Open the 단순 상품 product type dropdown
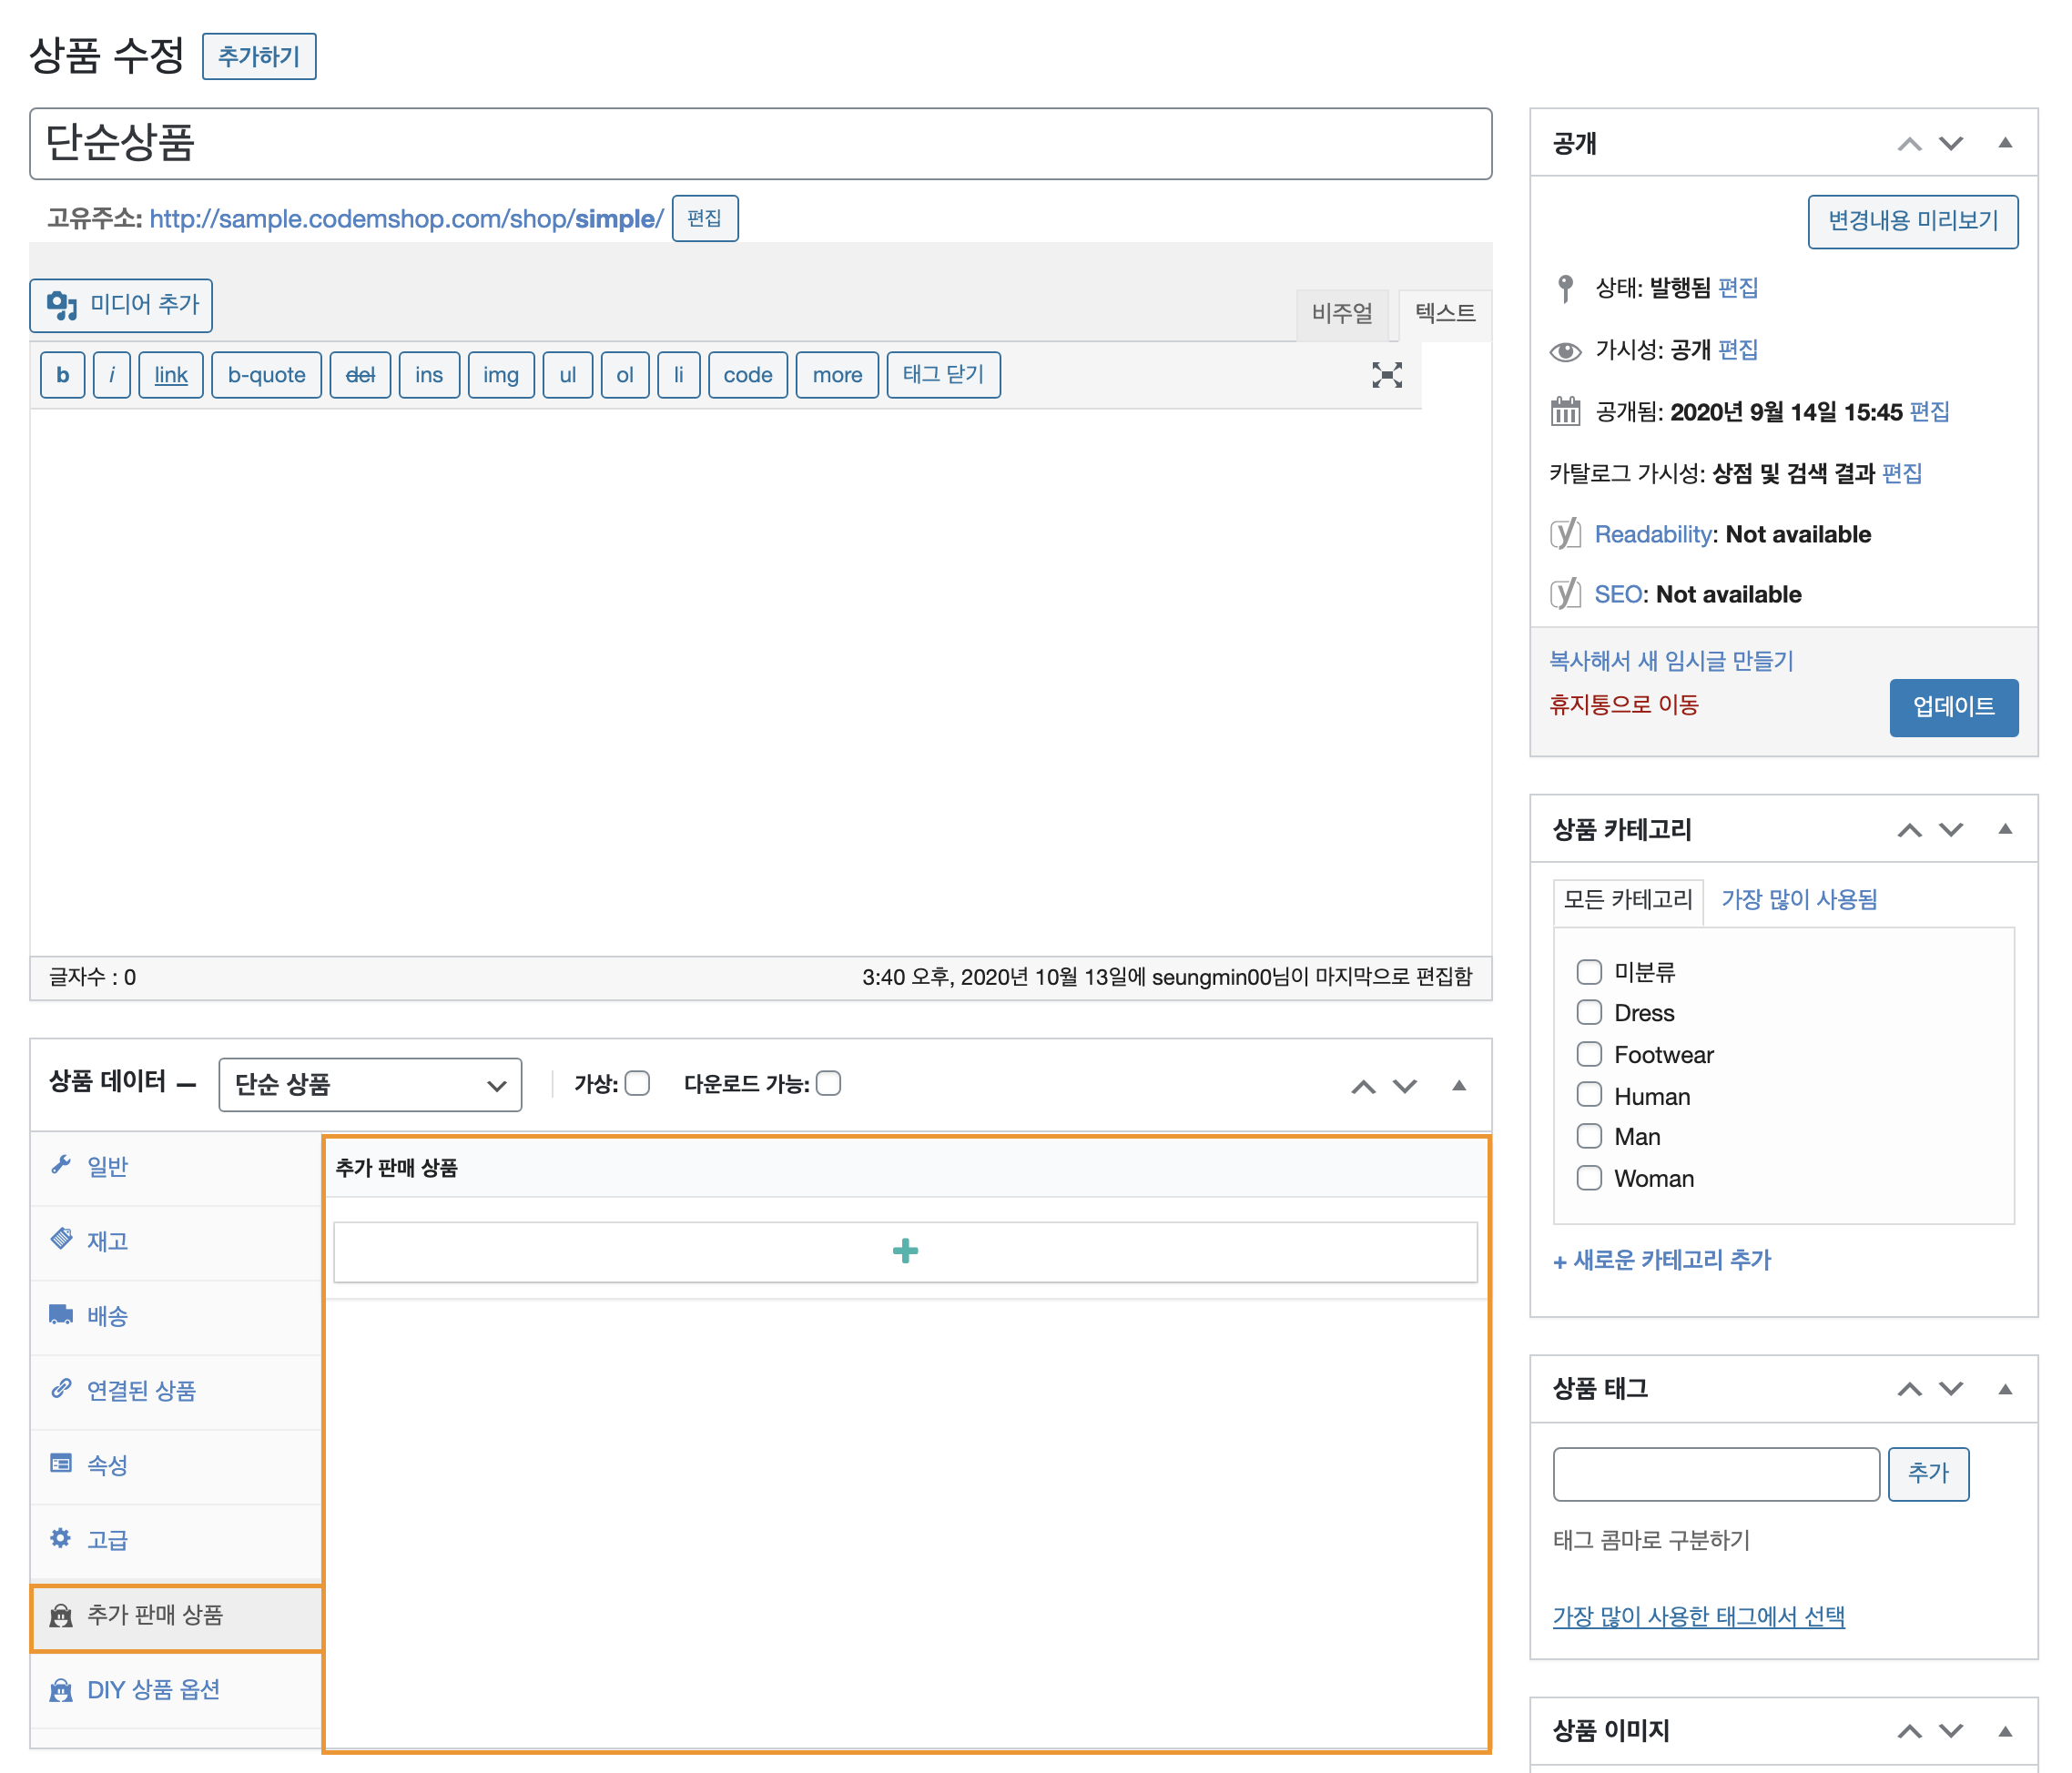The width and height of the screenshot is (2072, 1773). (370, 1085)
